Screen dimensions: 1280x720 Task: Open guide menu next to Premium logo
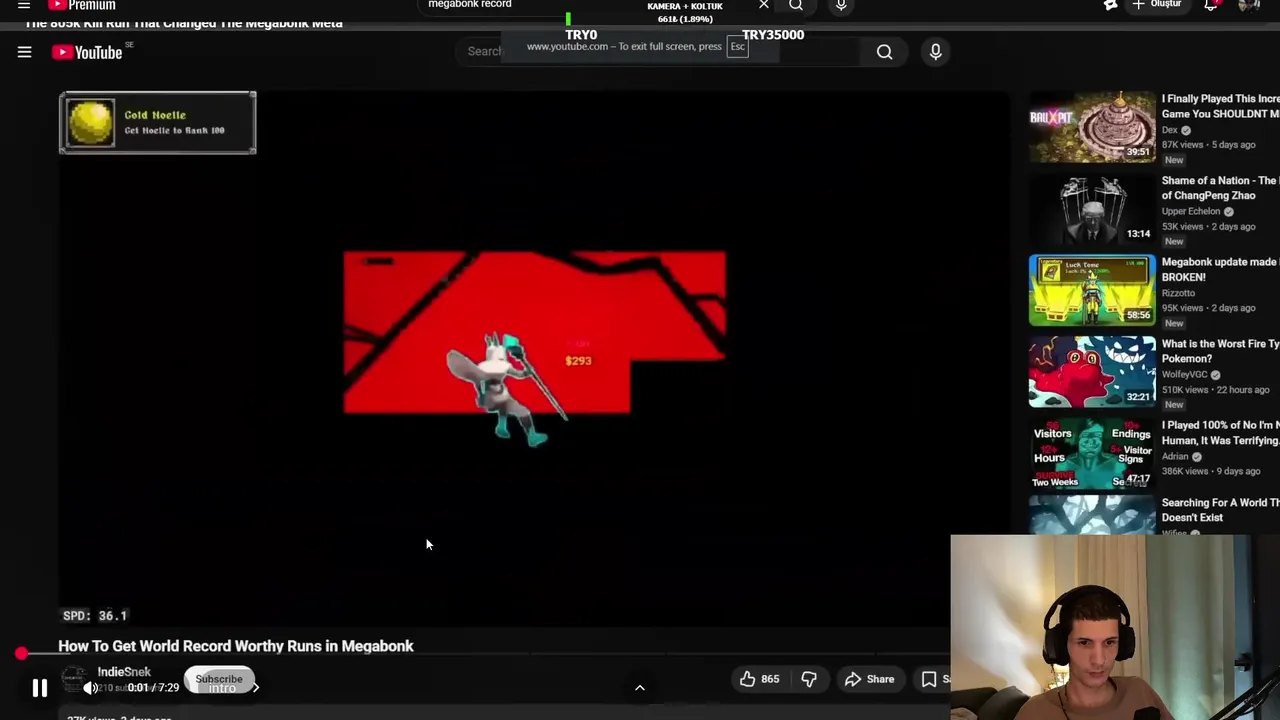click(x=24, y=5)
